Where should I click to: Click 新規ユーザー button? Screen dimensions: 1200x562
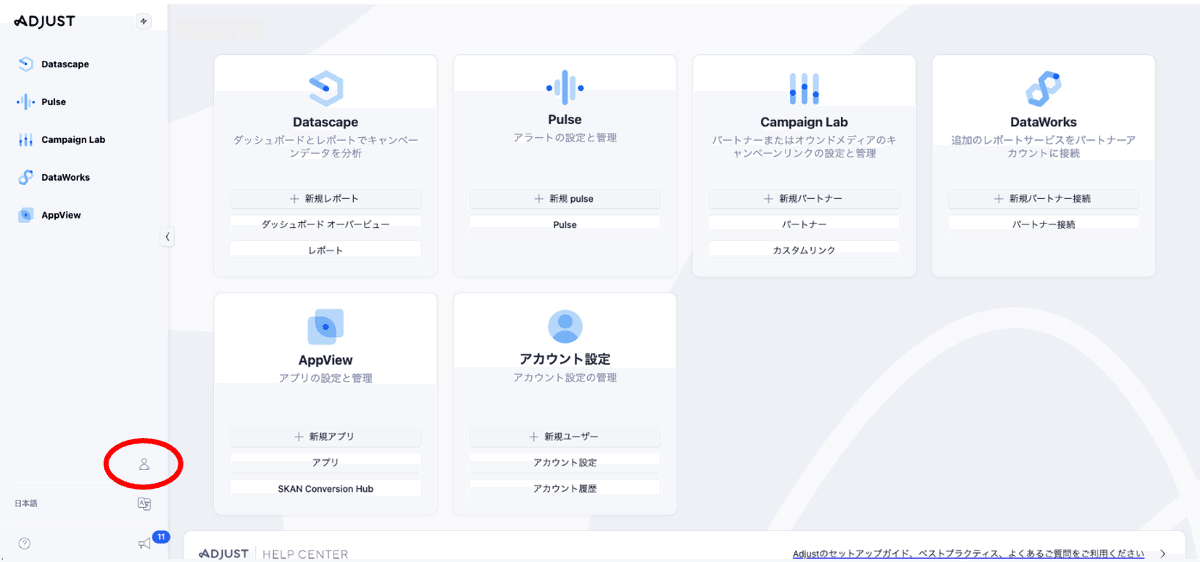[x=565, y=437]
